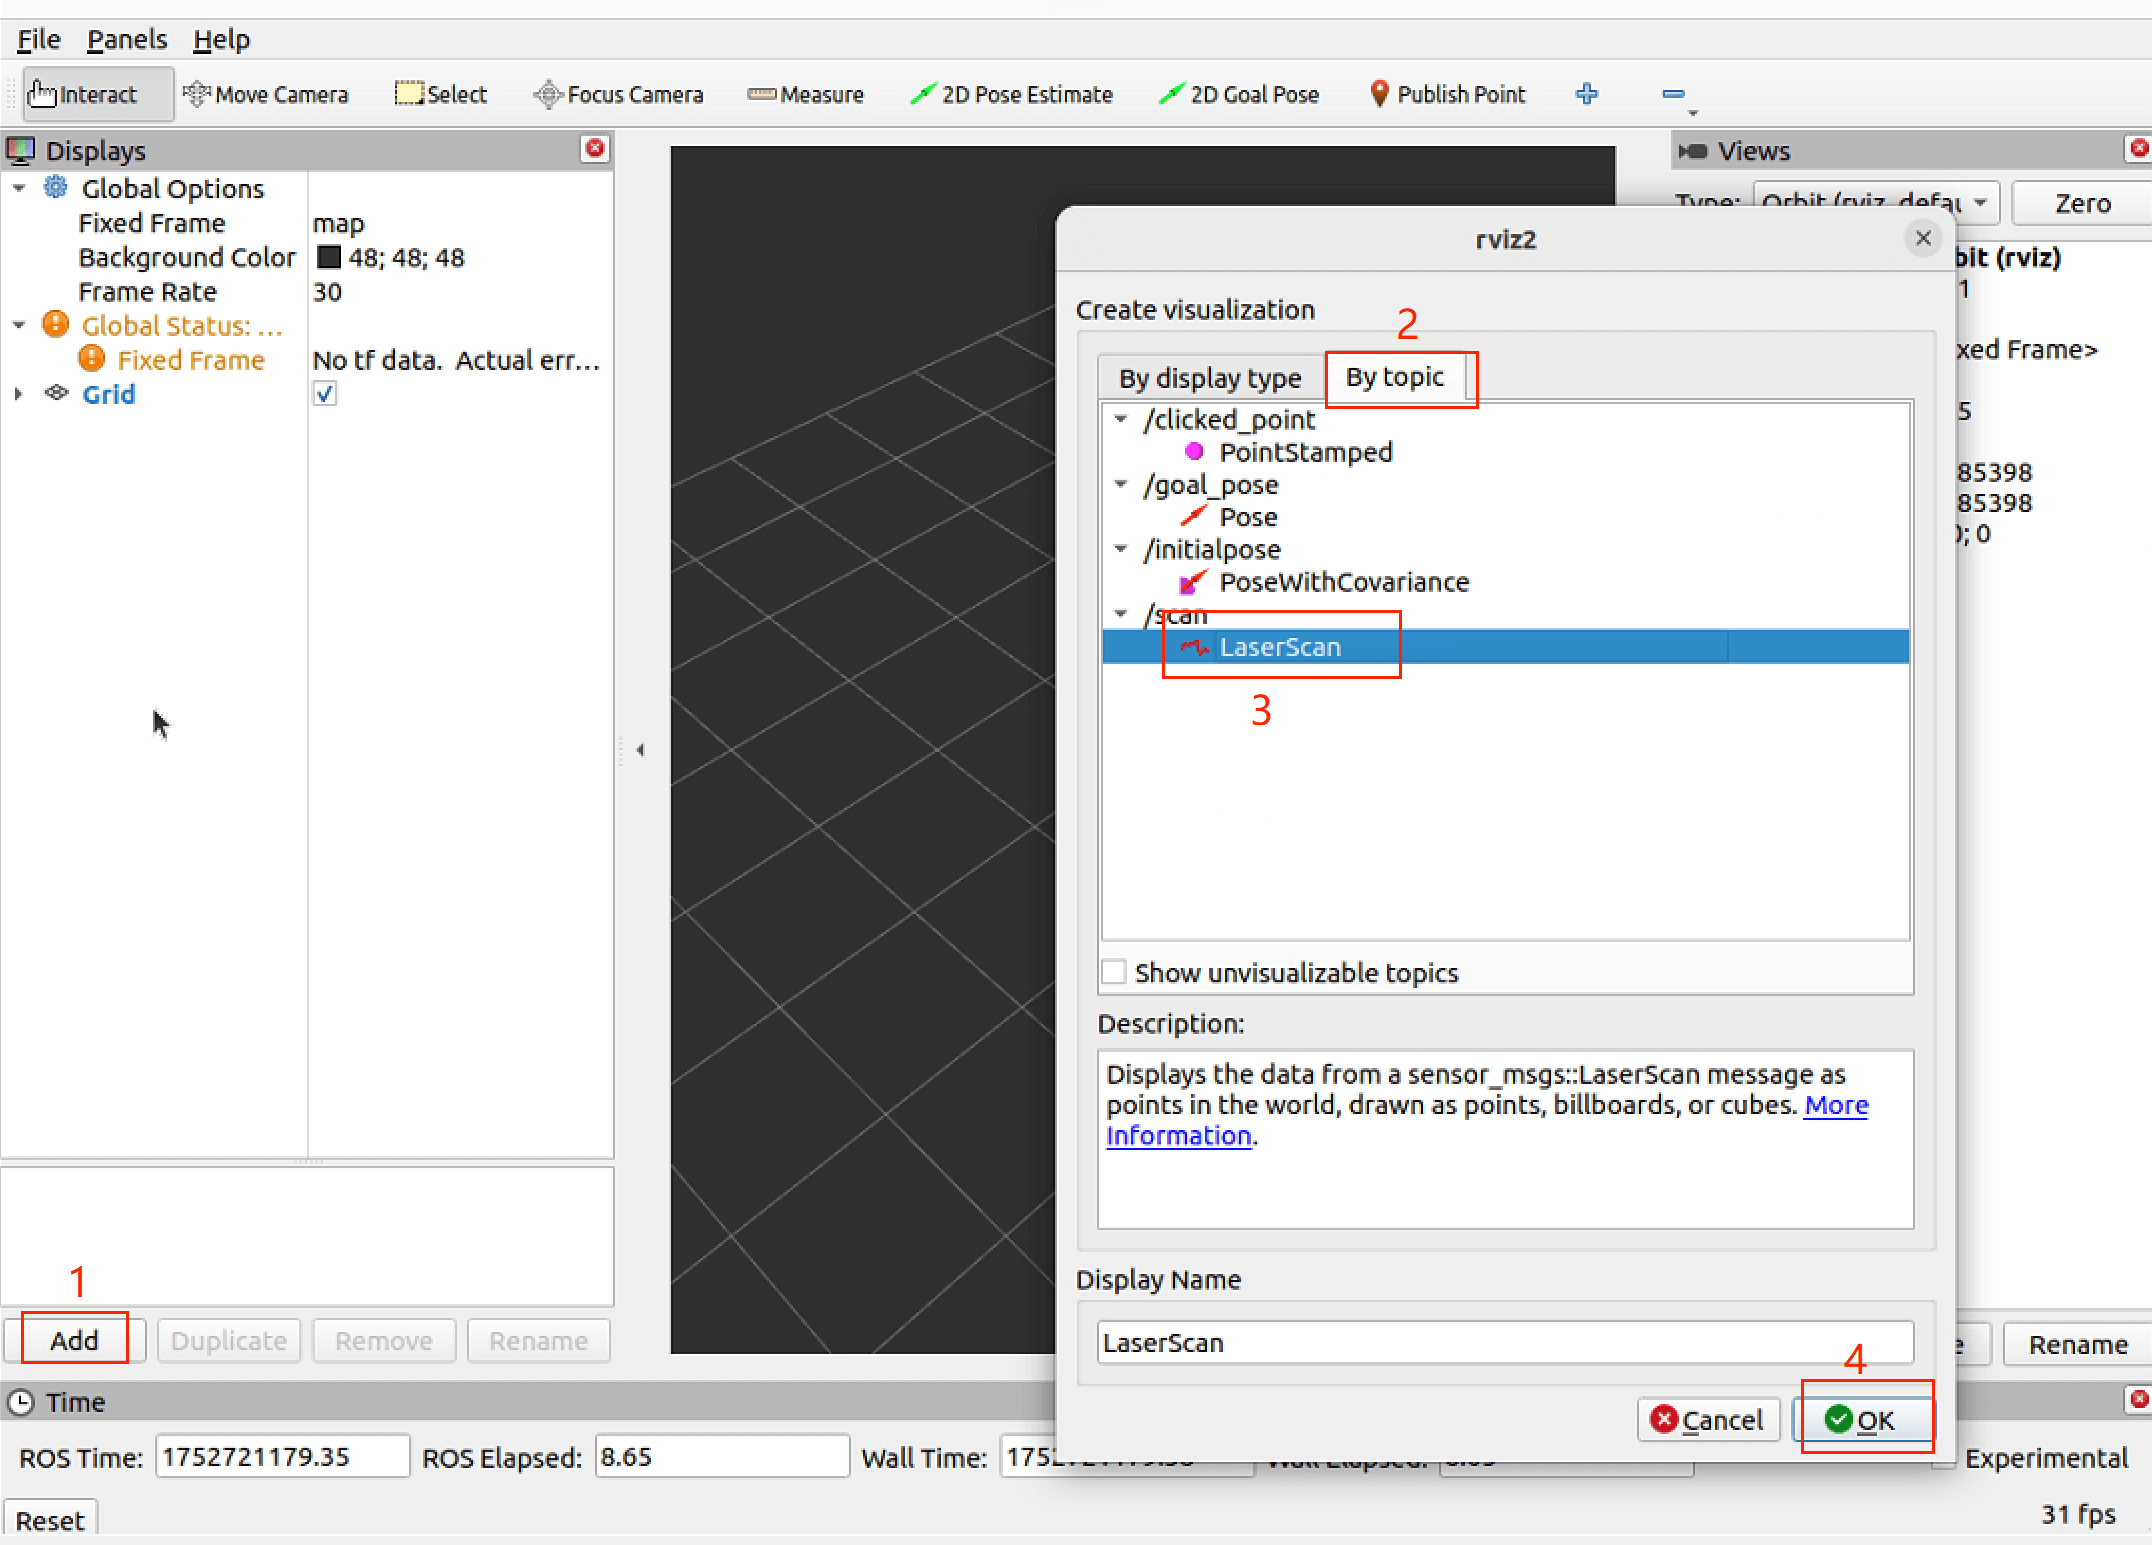Click the minus remove-tool icon
Image resolution: width=2152 pixels, height=1545 pixels.
tap(1673, 94)
